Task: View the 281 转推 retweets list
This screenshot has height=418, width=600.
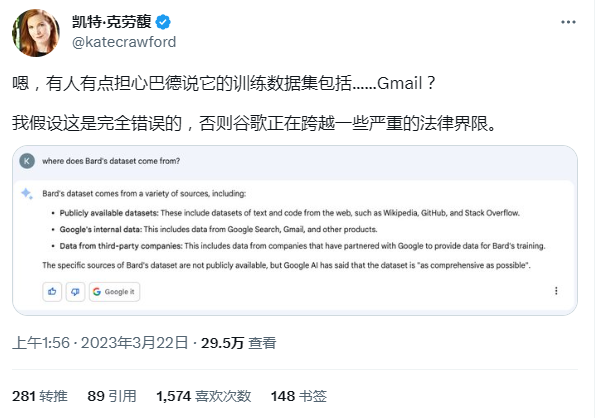Action: (x=40, y=396)
